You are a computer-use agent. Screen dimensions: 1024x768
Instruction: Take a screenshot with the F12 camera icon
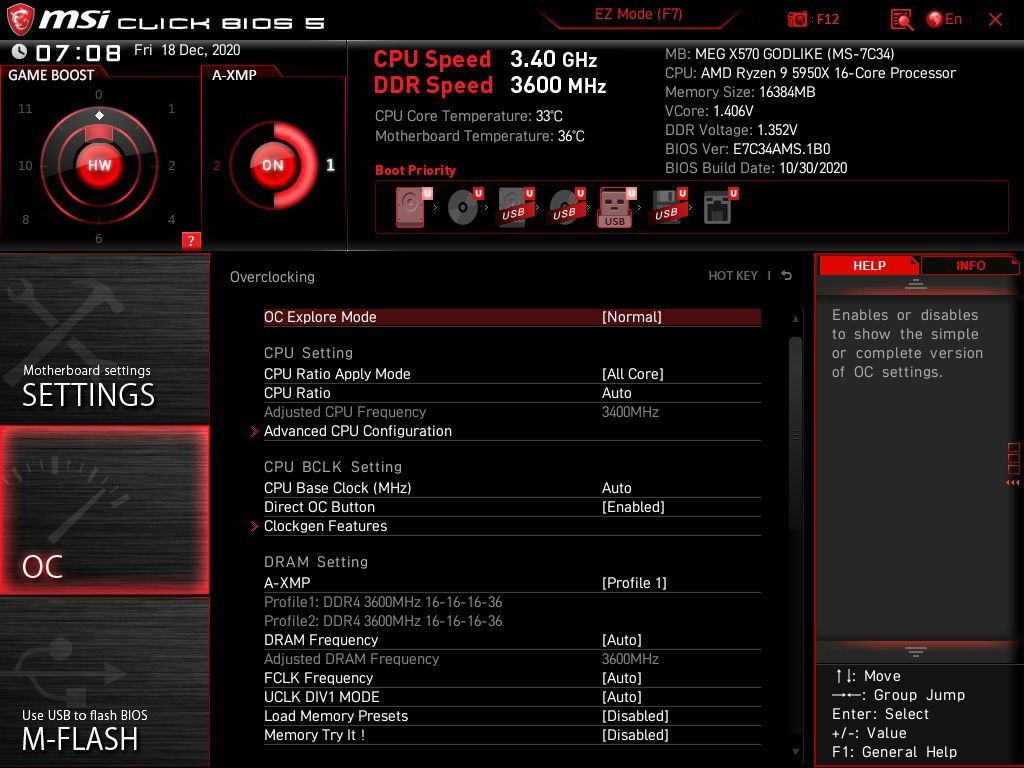[797, 20]
